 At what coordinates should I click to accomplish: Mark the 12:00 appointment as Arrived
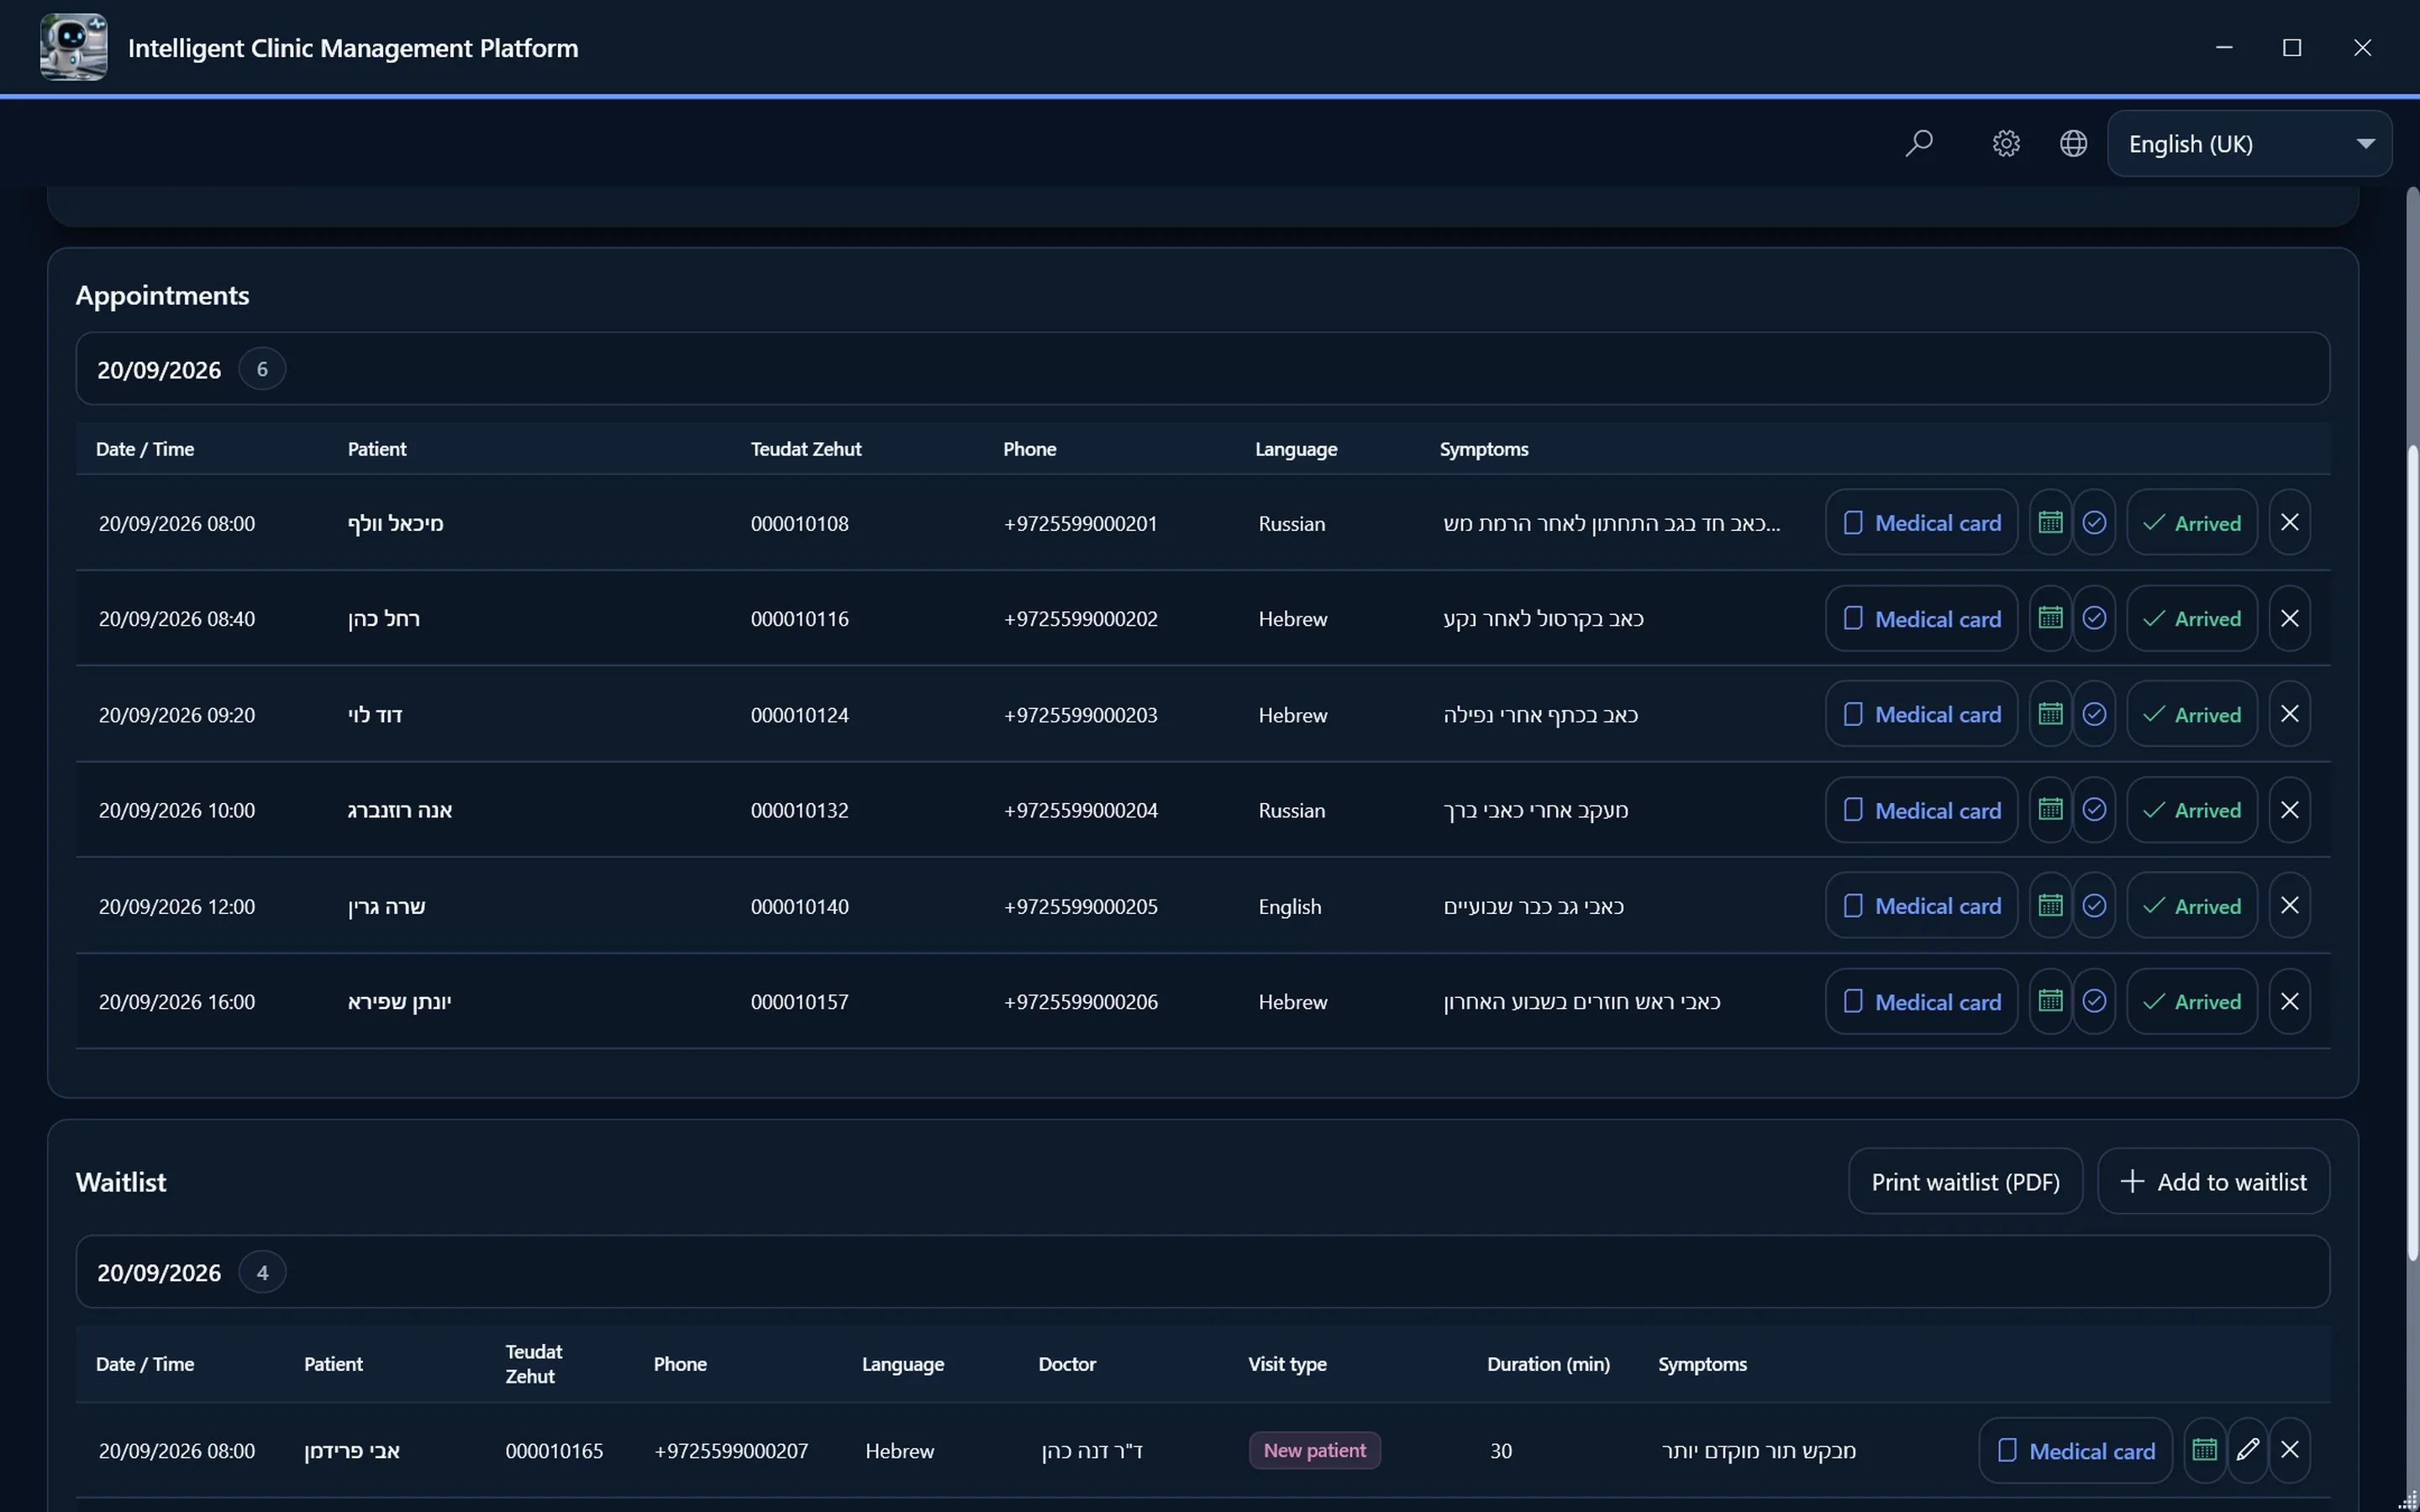[x=2191, y=906]
